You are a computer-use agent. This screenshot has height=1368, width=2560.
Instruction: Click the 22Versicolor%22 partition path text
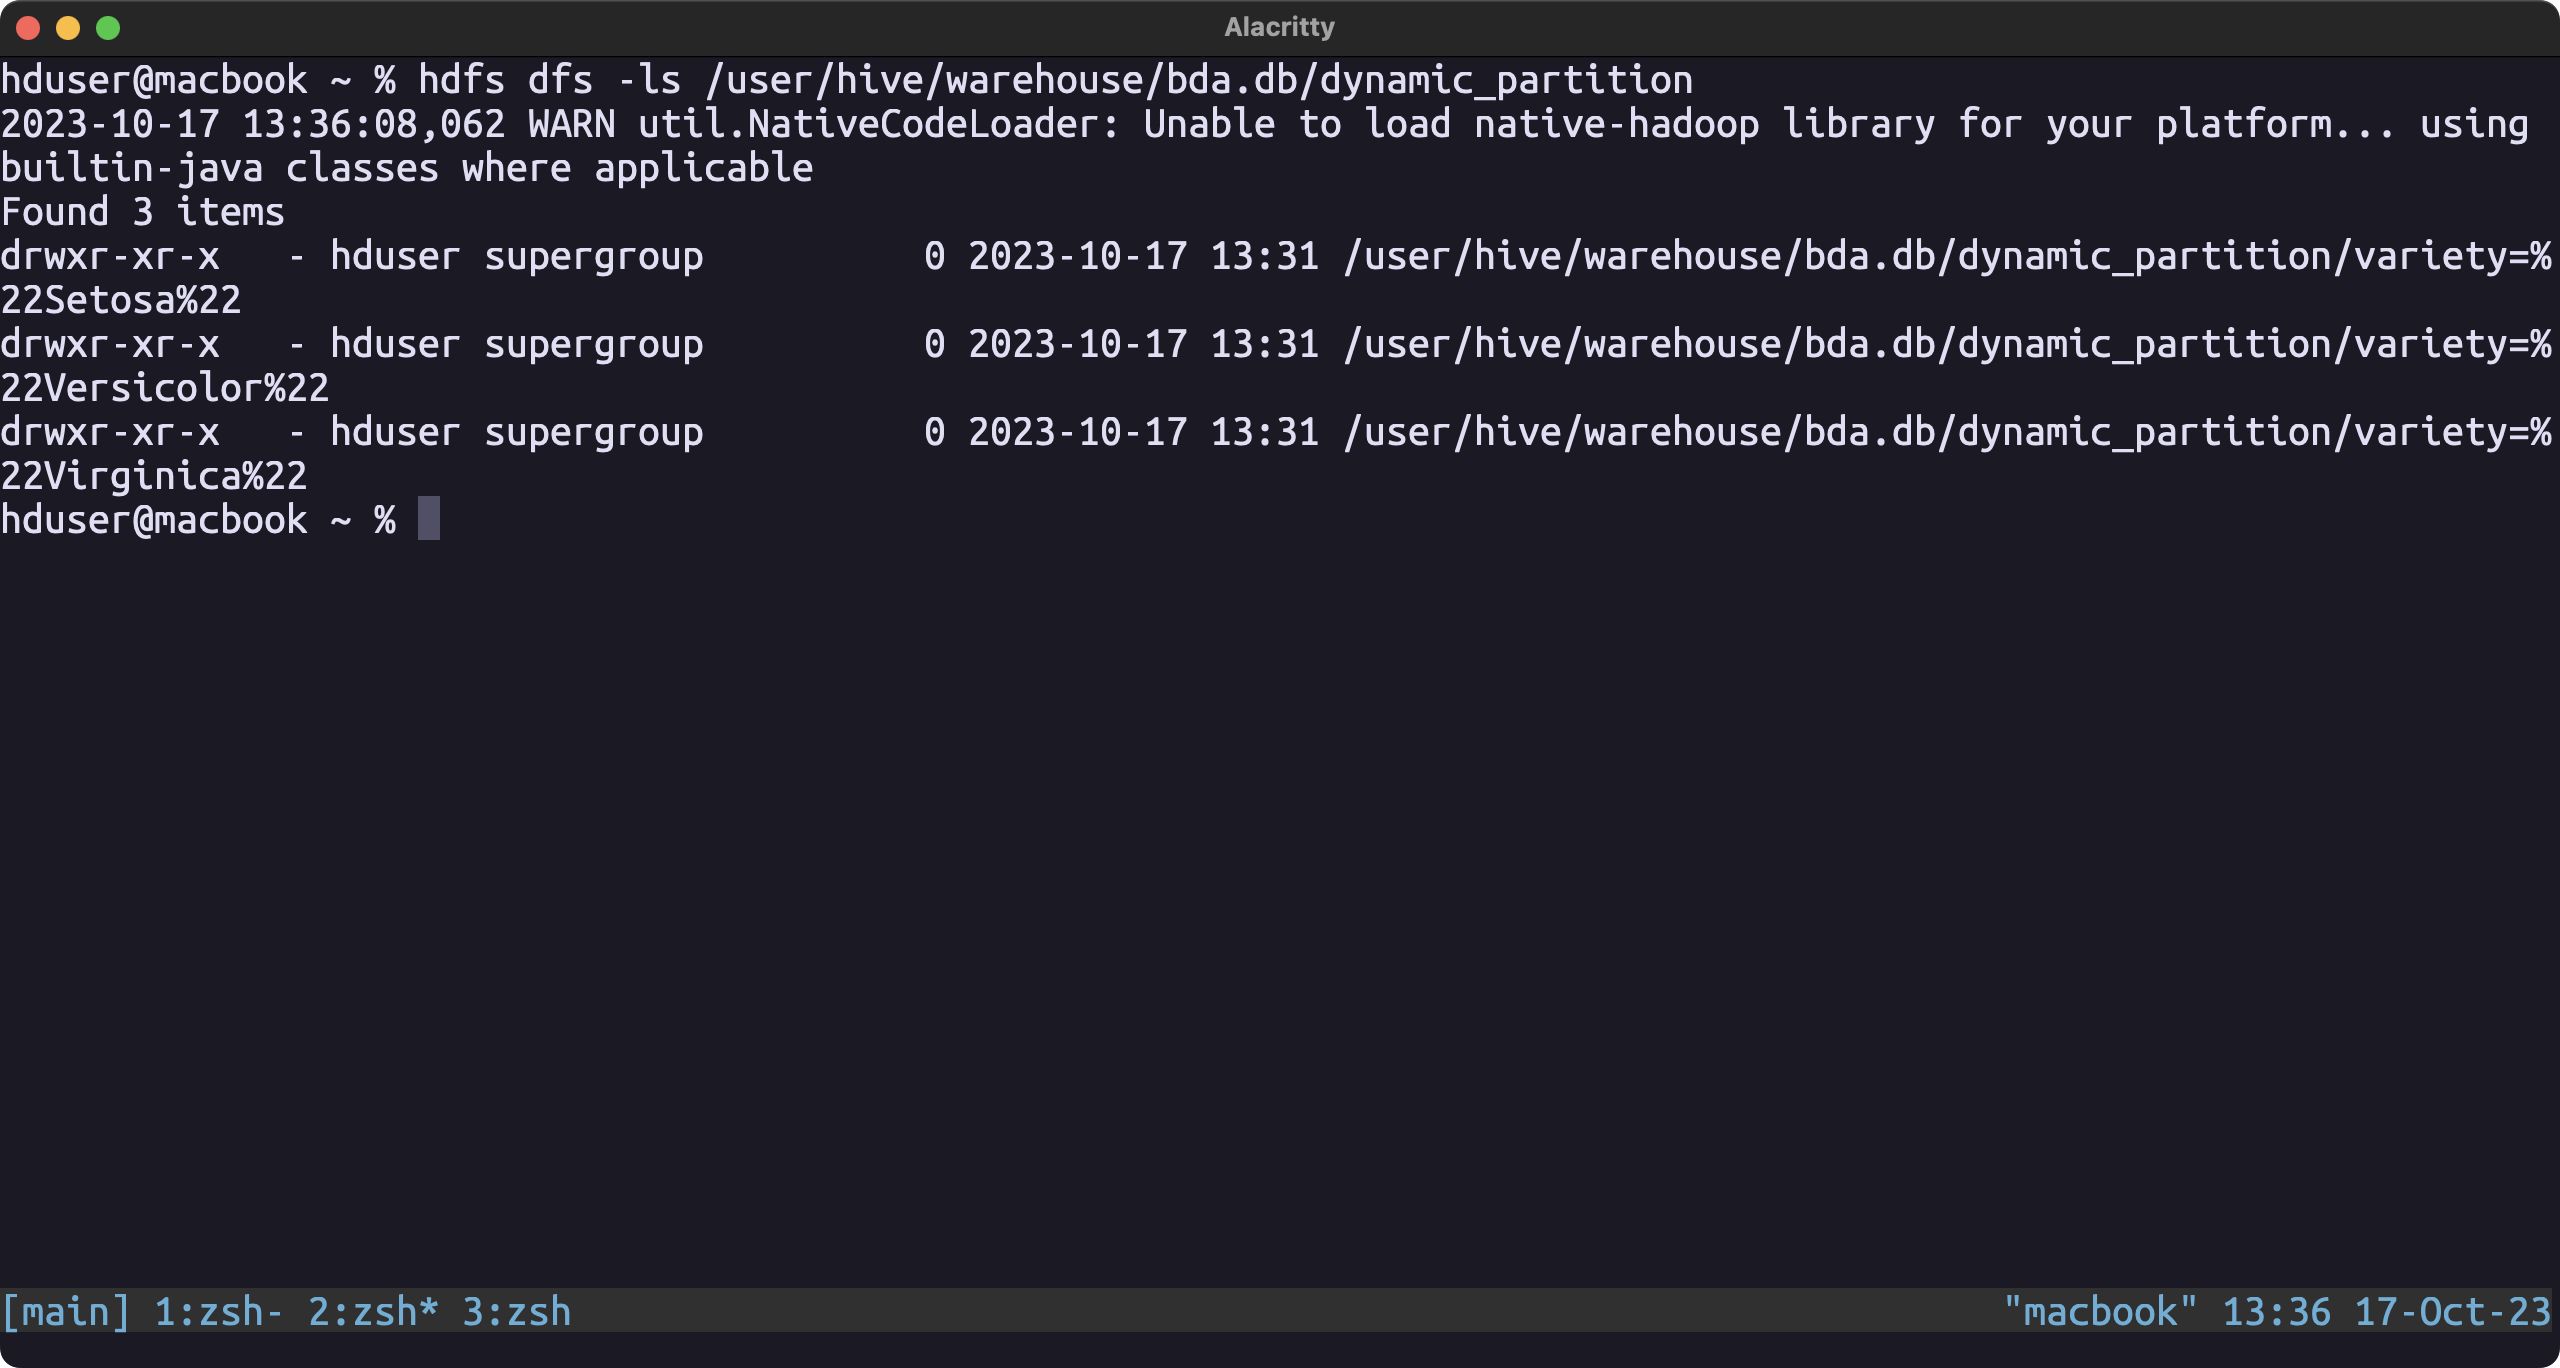pos(165,388)
